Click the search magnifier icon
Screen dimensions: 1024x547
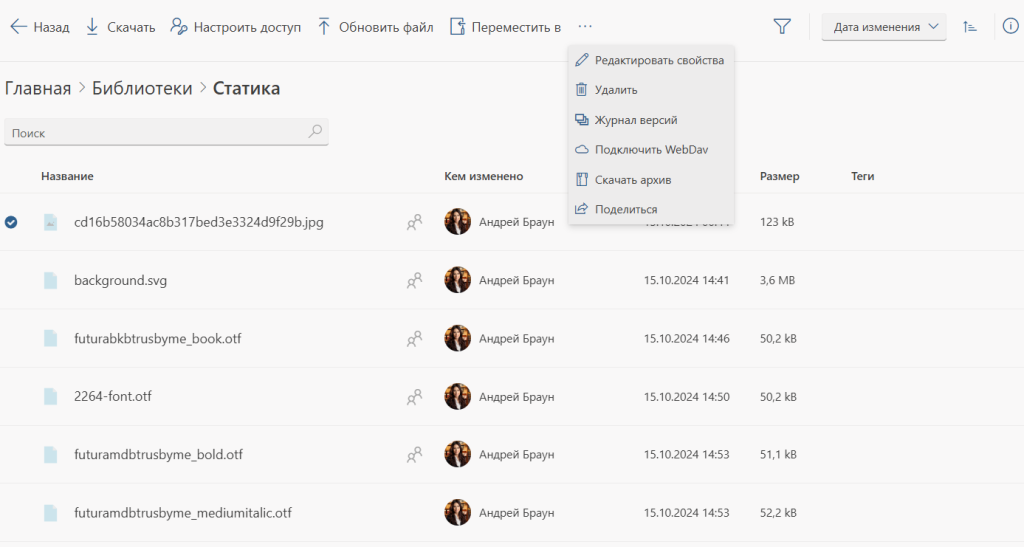[x=315, y=131]
